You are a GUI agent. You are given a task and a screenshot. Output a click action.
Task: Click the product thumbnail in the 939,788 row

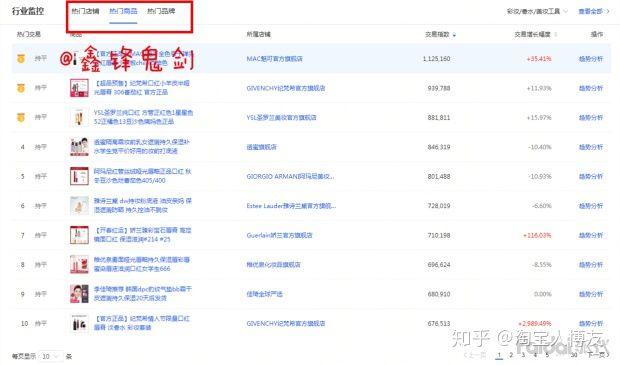[x=79, y=88]
